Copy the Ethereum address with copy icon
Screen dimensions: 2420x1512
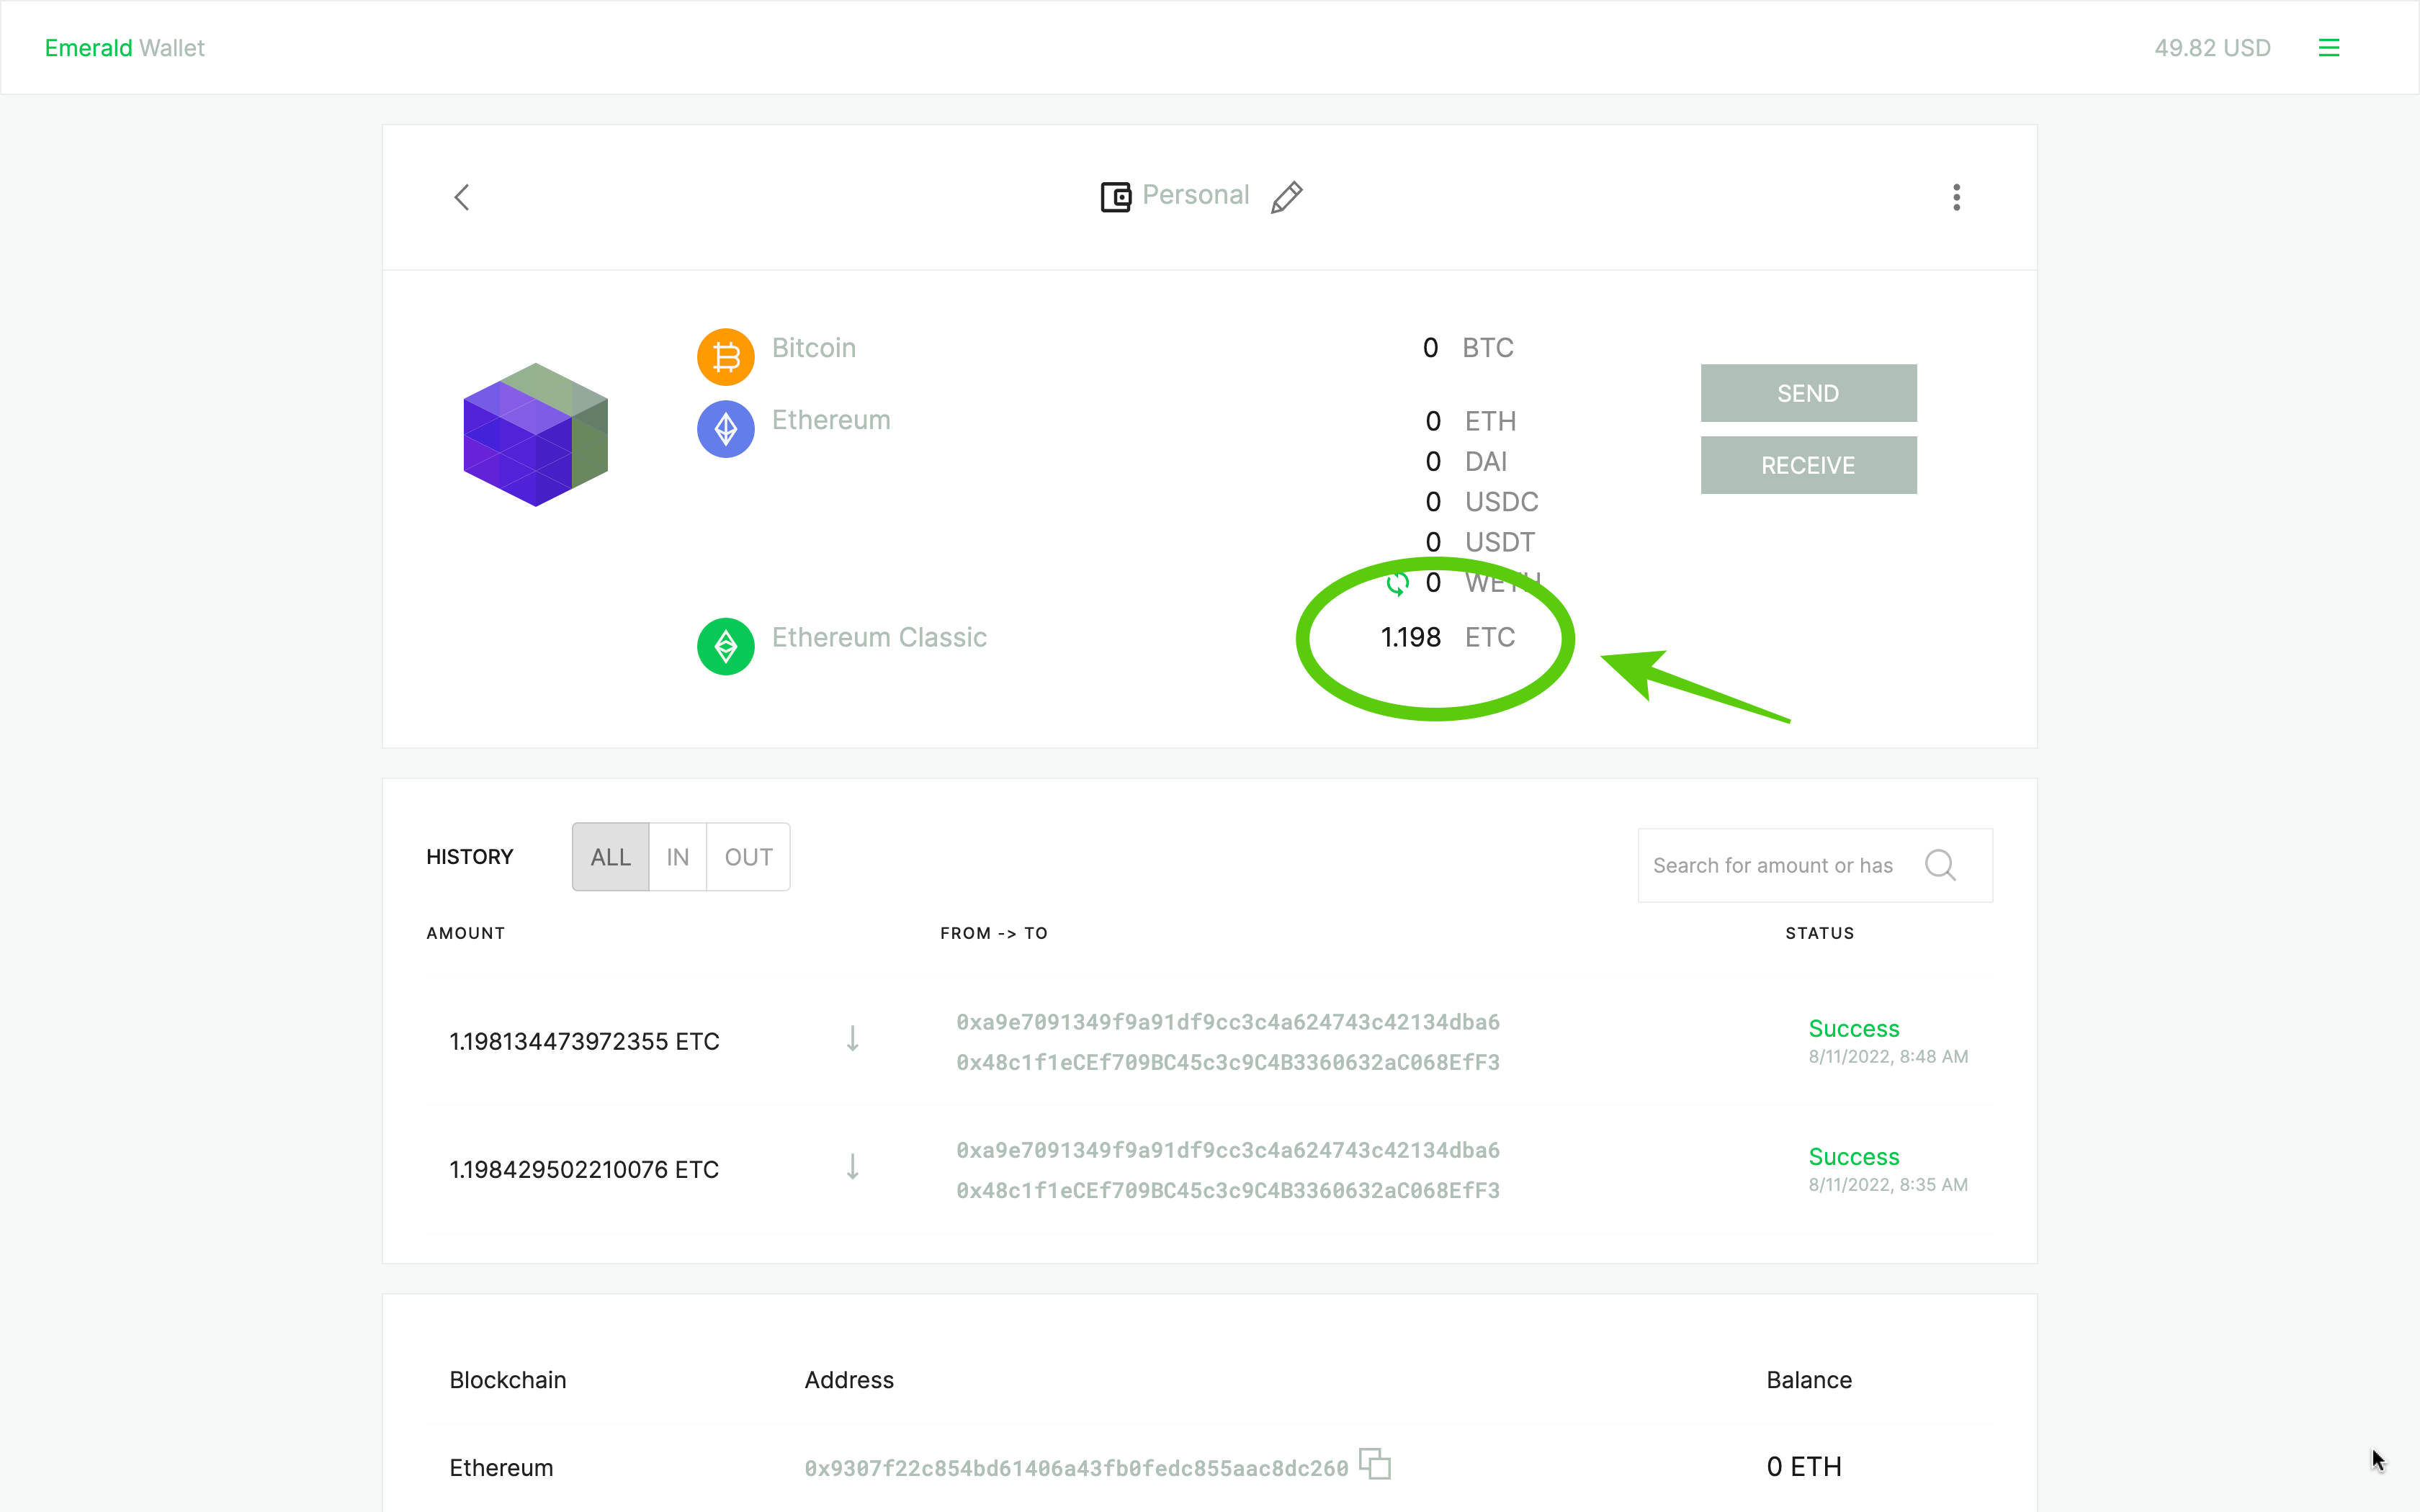[1375, 1464]
